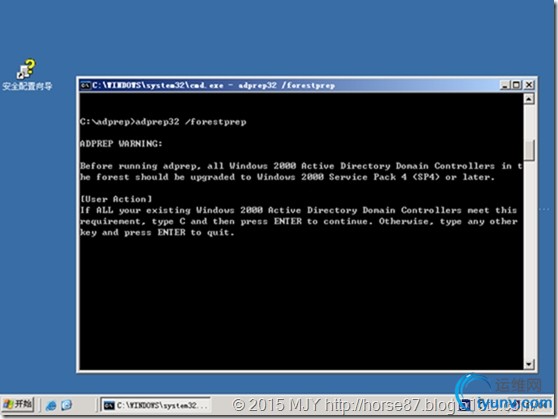The image size is (558, 419).
Task: Open the 安全配置向导 desktop shortcut
Action: (27, 75)
